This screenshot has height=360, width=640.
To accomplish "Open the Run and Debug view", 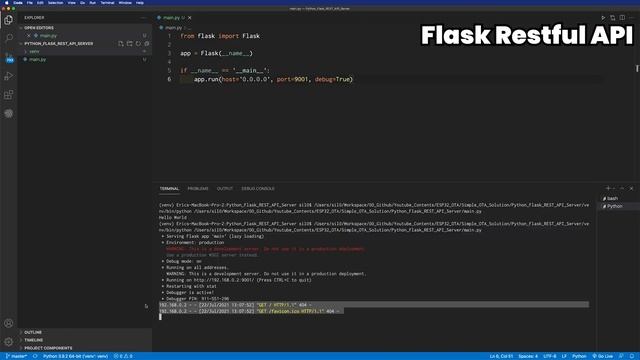I will coord(9,76).
